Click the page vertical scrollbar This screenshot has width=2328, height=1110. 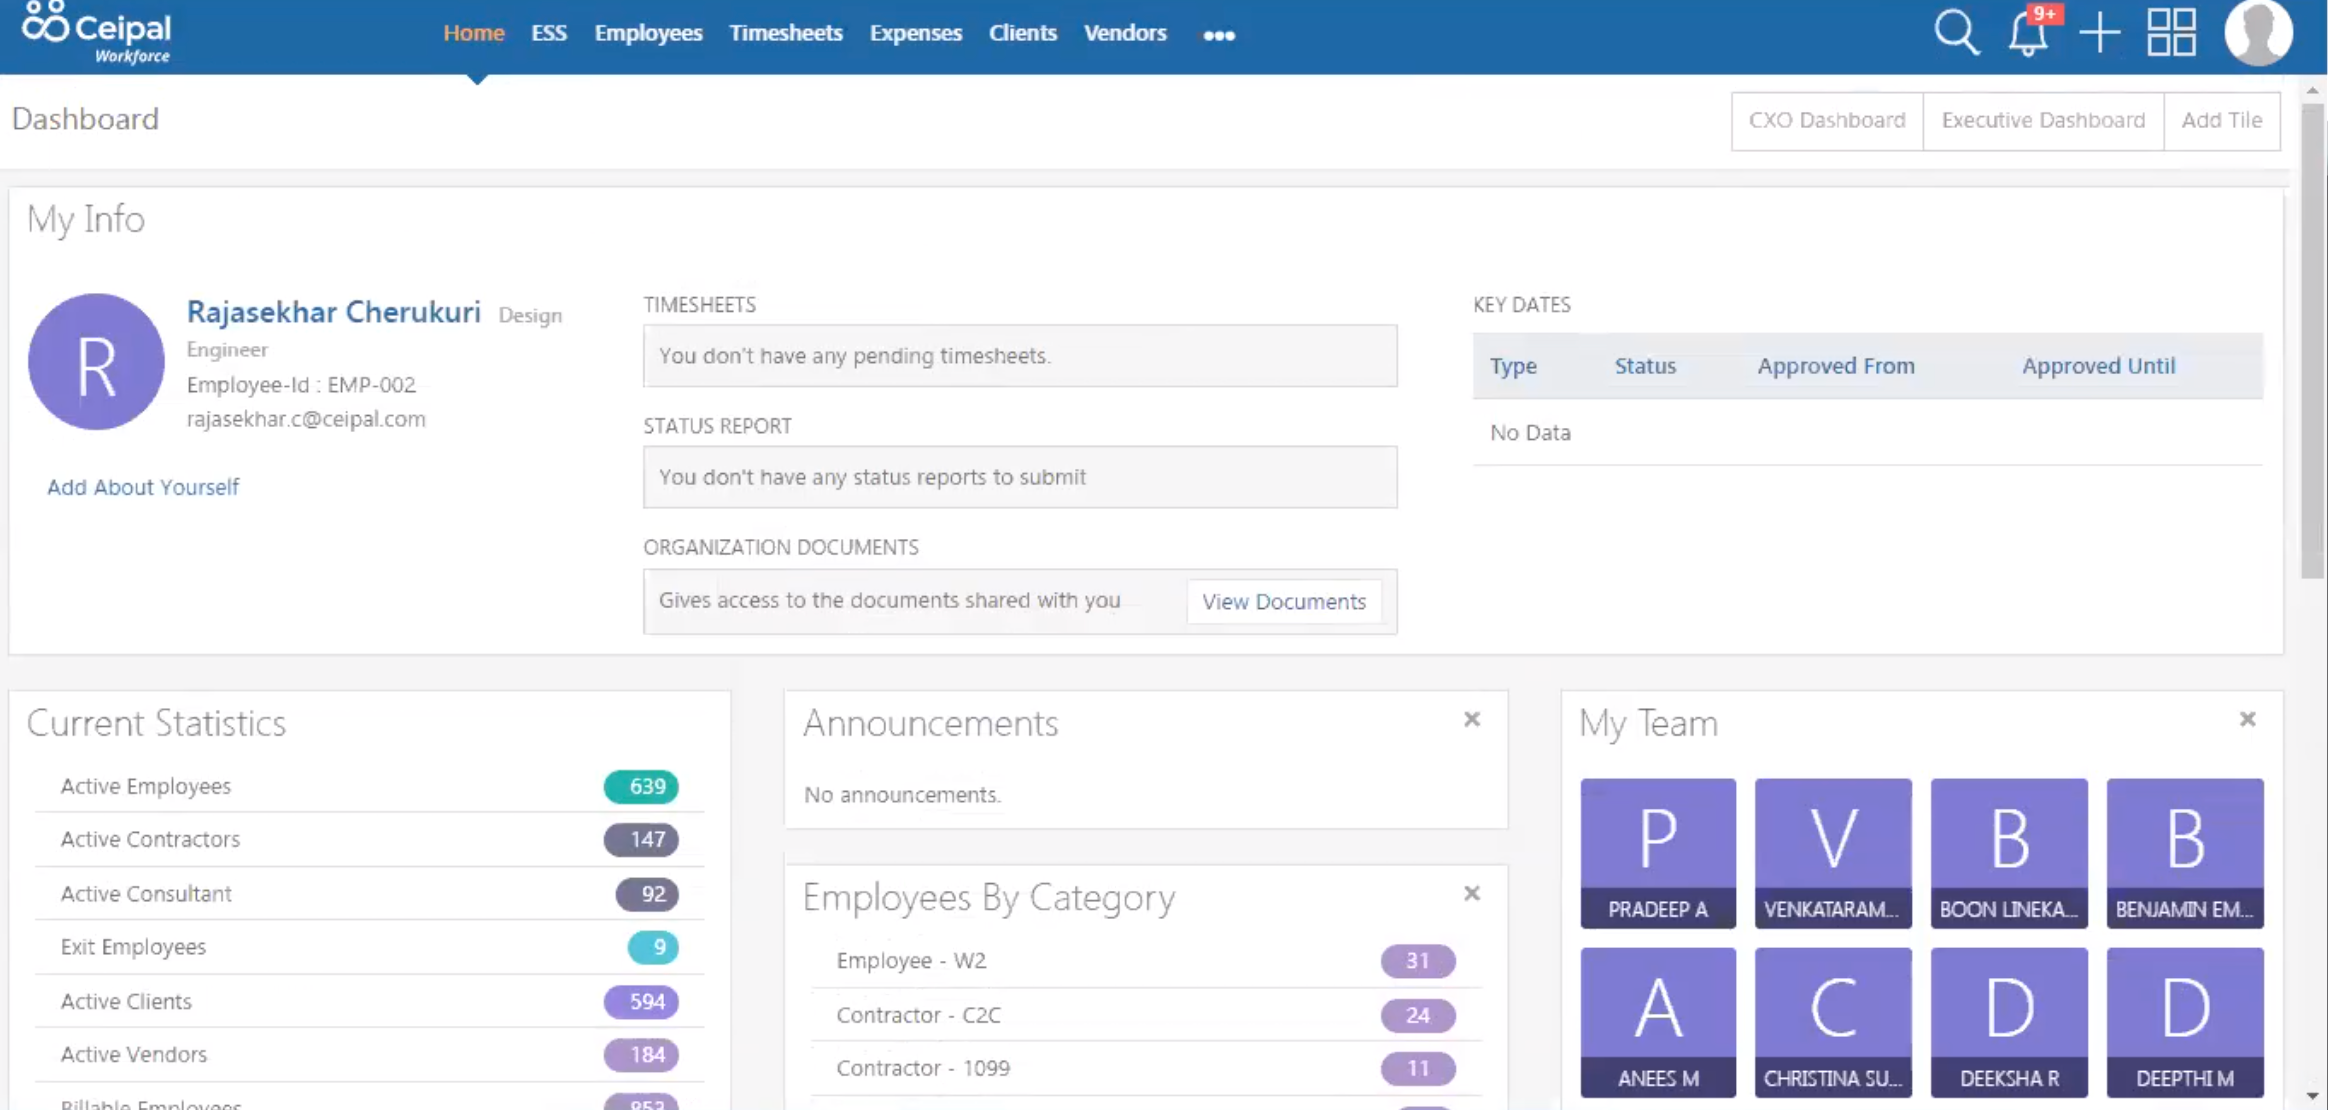(2312, 340)
